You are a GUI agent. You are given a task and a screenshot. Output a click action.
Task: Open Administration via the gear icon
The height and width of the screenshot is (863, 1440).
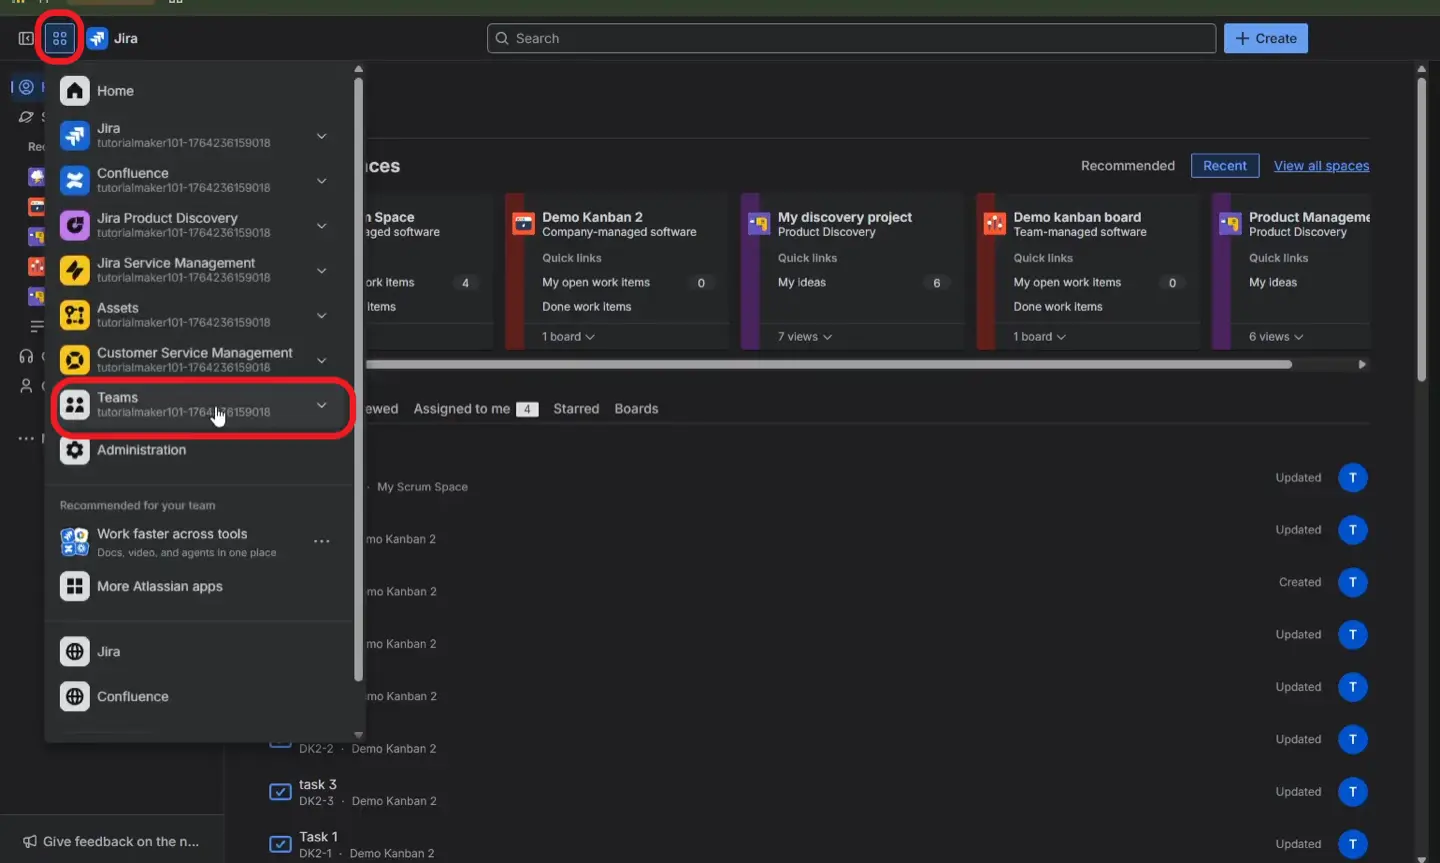(75, 450)
